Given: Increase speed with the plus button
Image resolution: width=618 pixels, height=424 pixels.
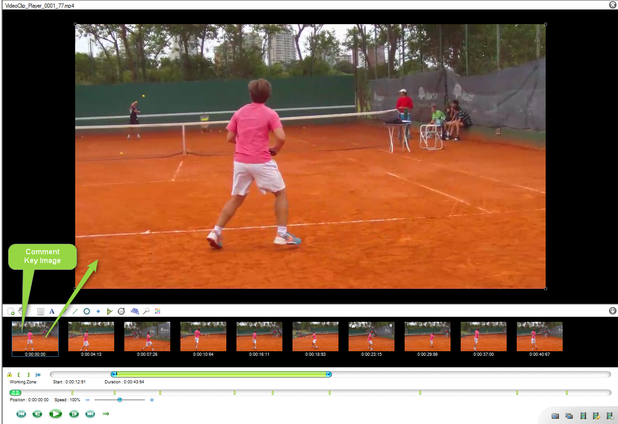Looking at the screenshot, I should (152, 400).
